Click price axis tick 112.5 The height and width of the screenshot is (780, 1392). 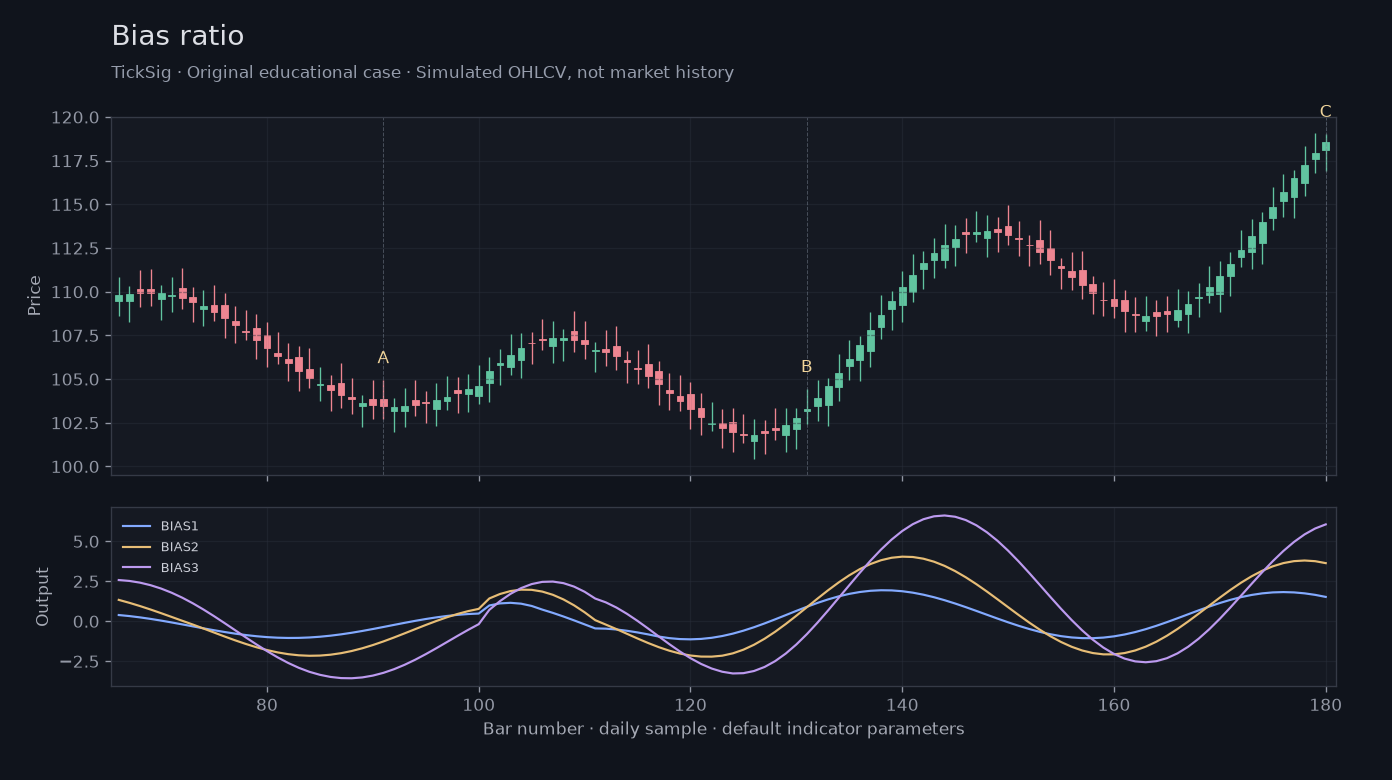[x=75, y=249]
